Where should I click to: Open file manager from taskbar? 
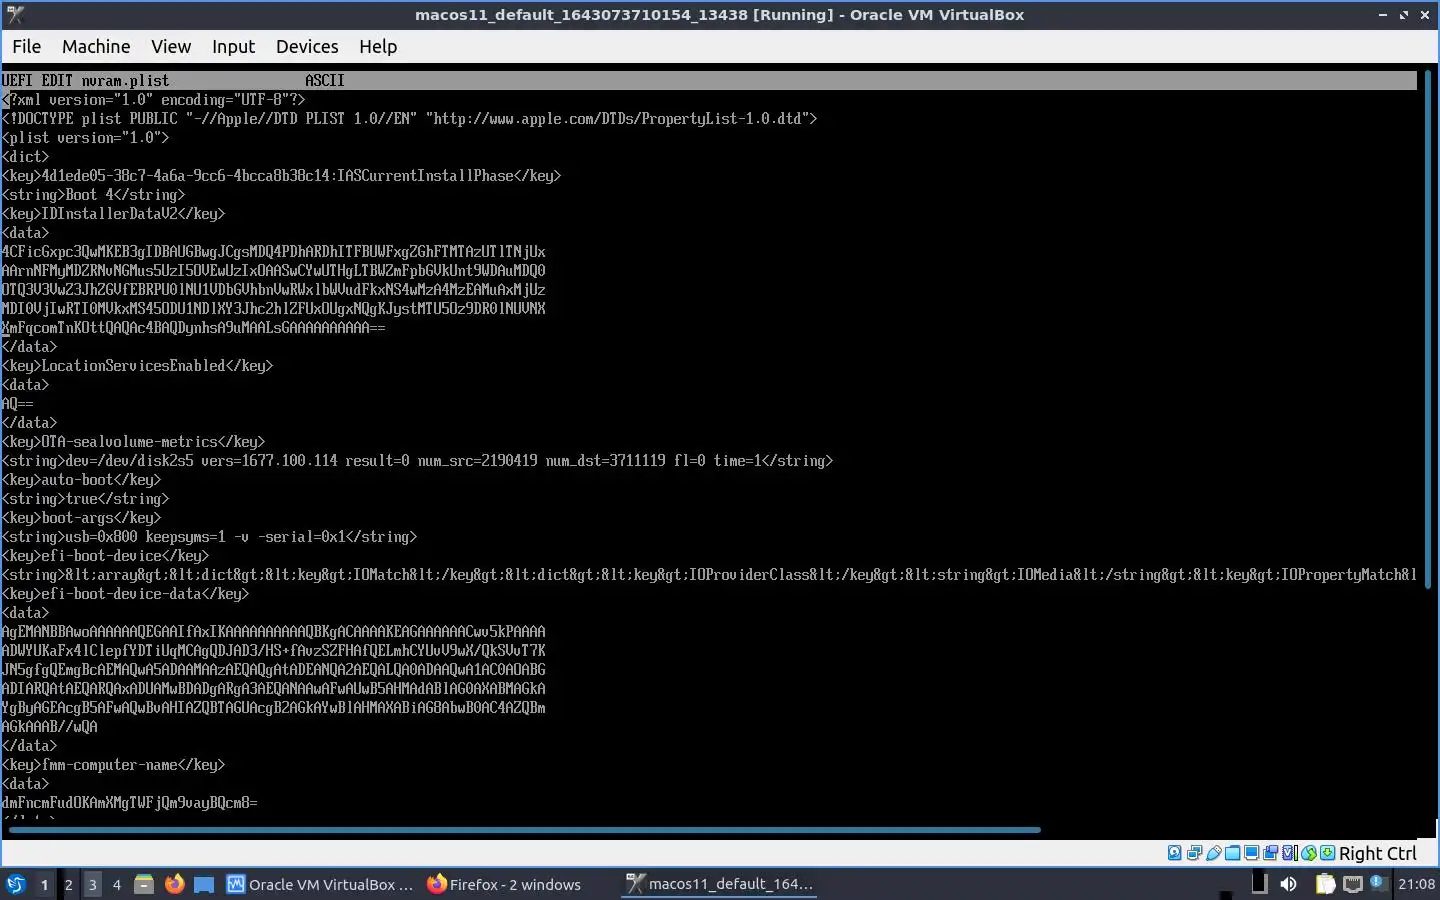[144, 884]
